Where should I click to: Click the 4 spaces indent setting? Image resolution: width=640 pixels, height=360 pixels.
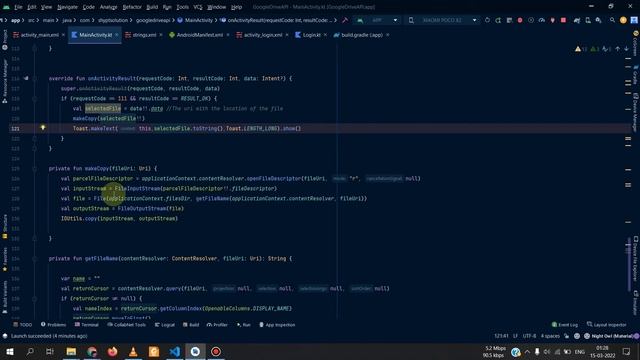pos(550,336)
